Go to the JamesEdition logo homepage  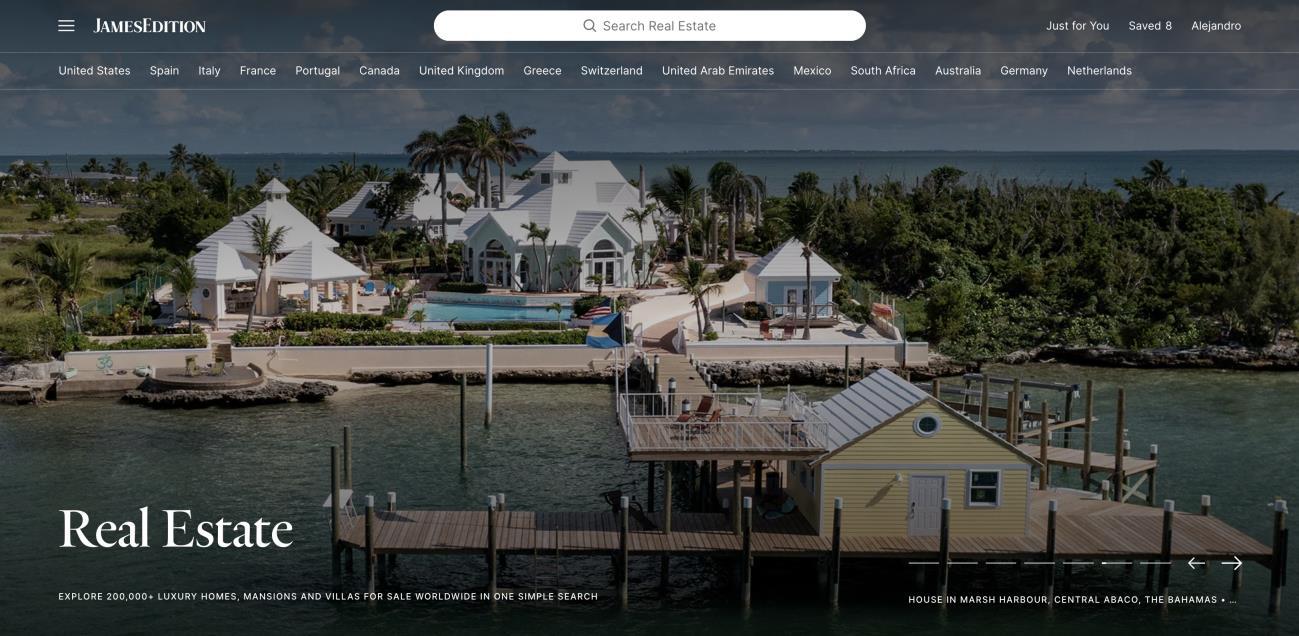pos(150,26)
